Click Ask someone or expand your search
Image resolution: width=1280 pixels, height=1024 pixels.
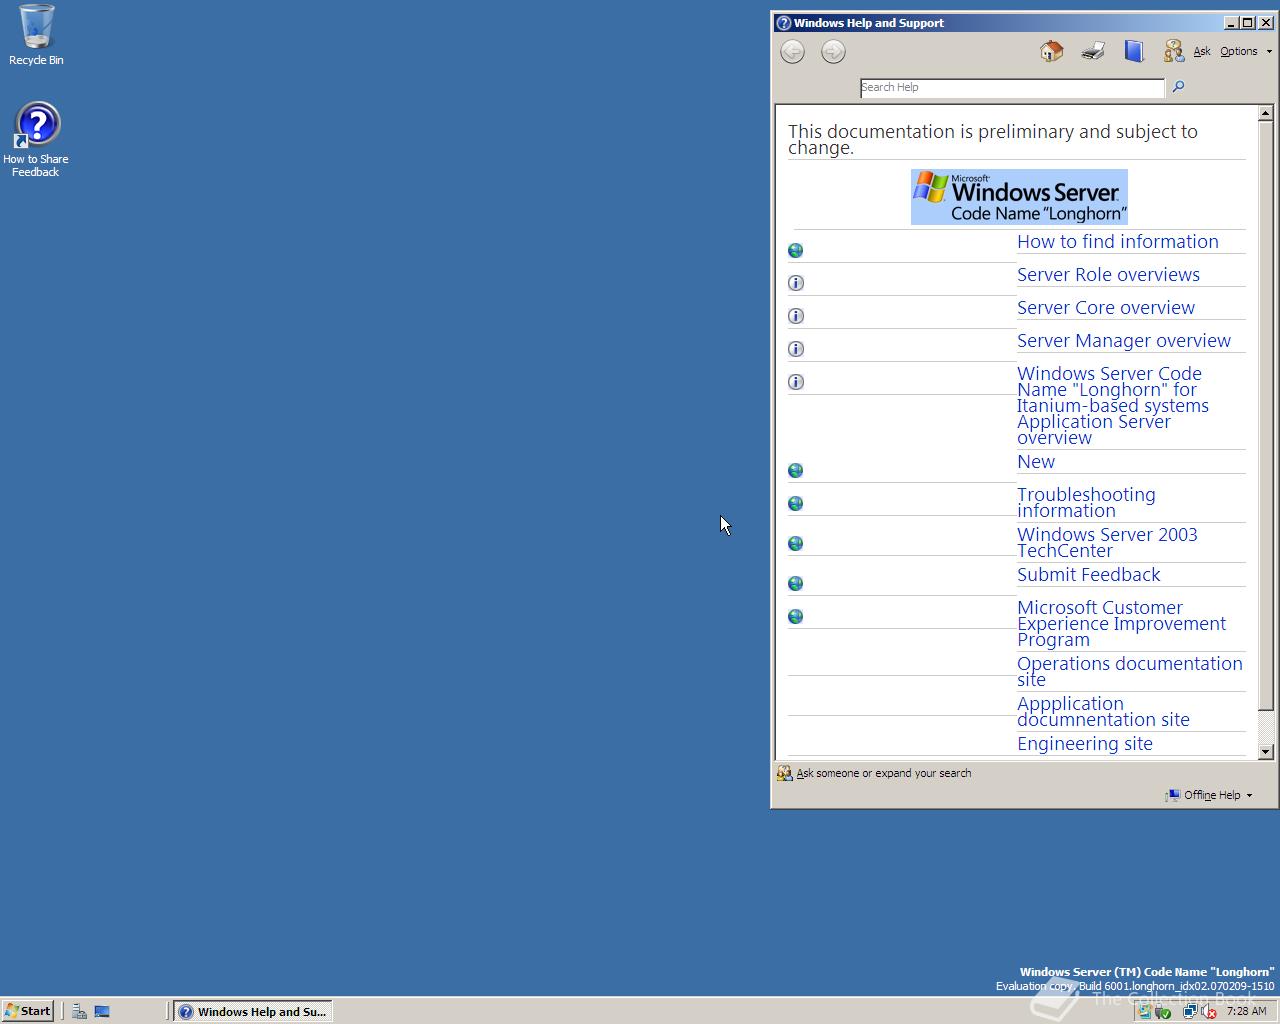[x=875, y=773]
